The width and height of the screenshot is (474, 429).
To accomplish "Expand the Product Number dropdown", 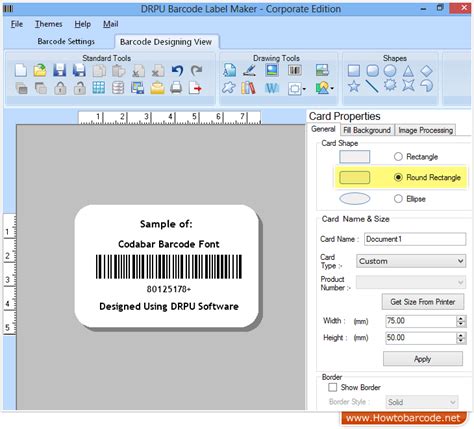I will [411, 282].
